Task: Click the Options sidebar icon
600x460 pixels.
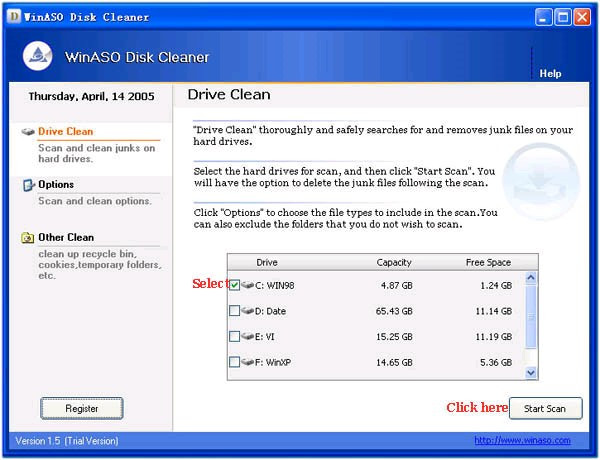Action: pos(28,185)
